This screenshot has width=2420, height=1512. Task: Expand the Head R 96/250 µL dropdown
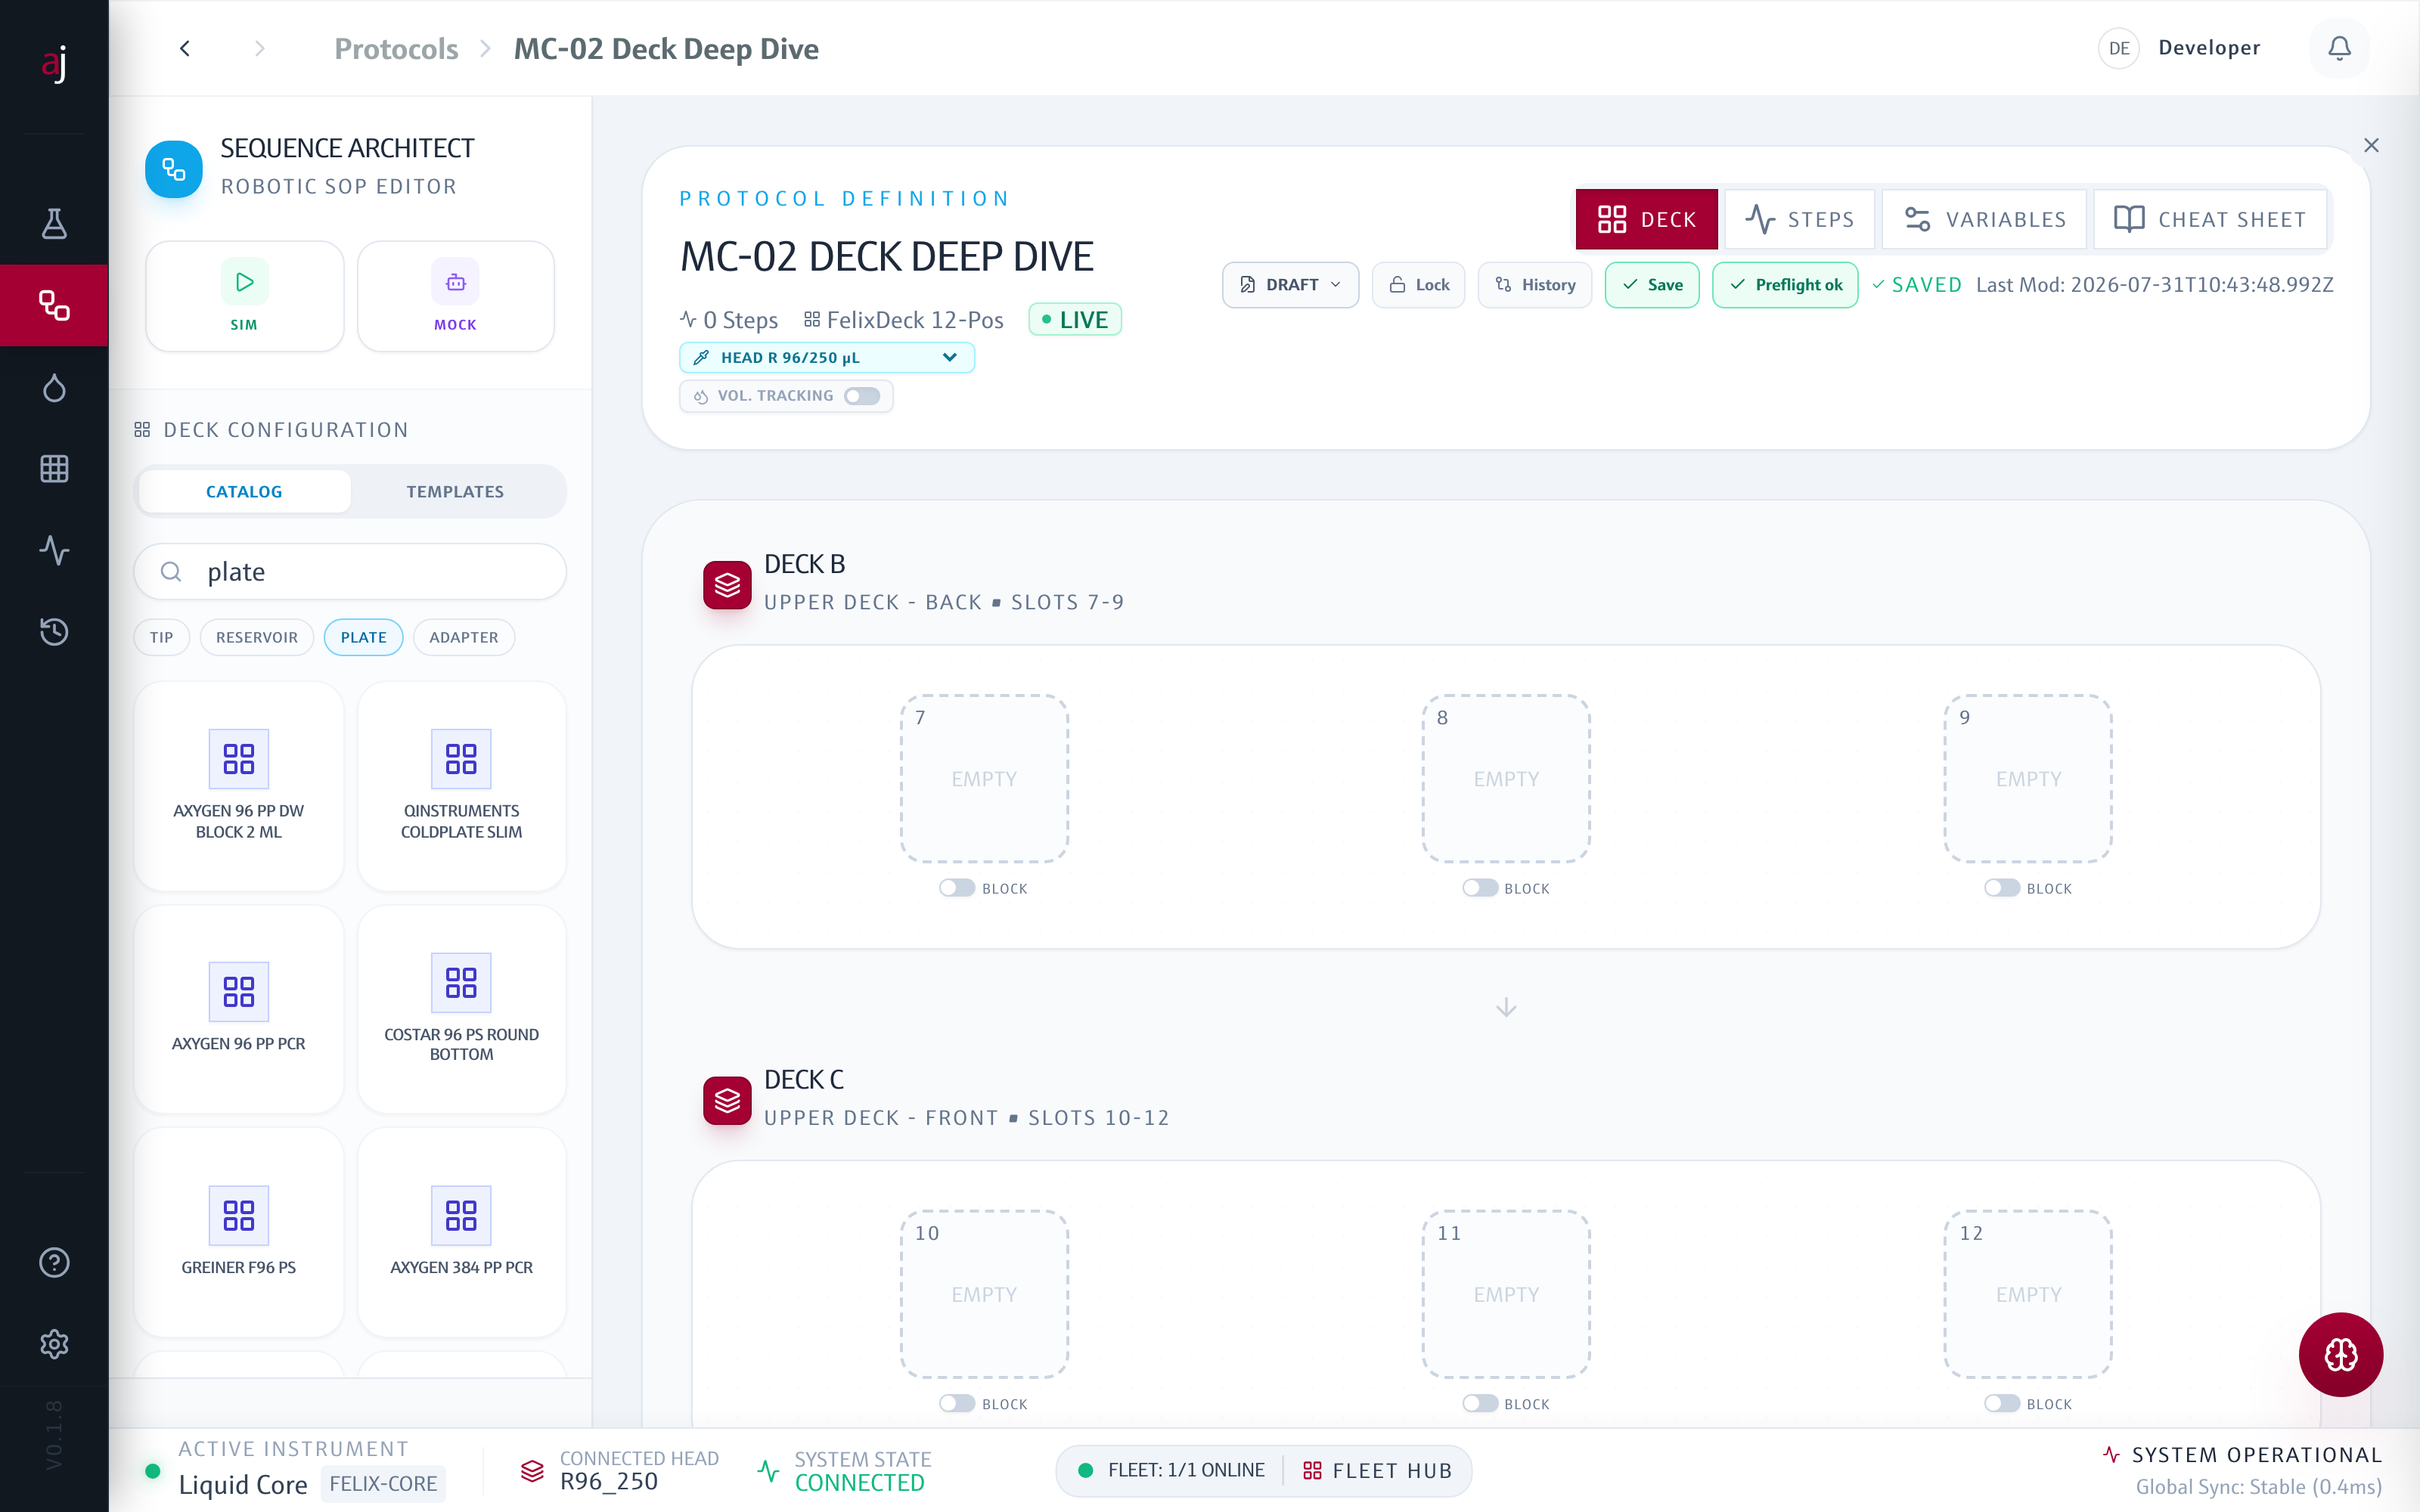(827, 357)
